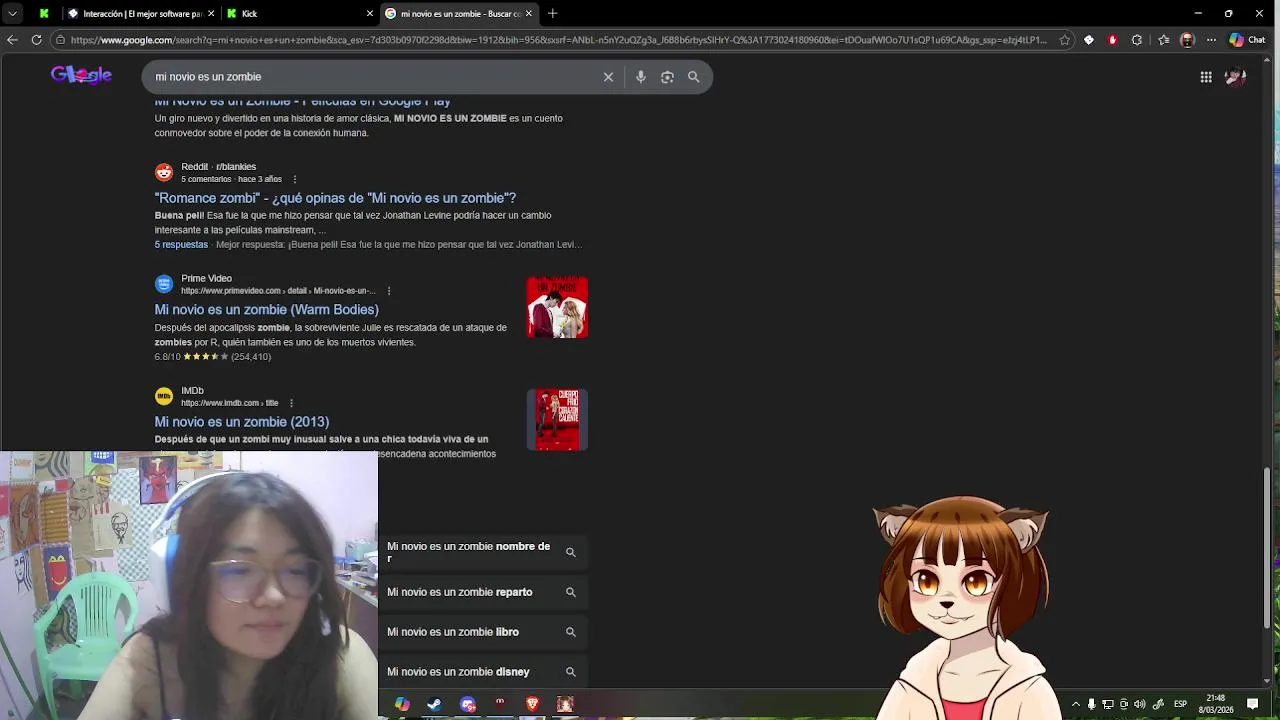This screenshot has height=720, width=1280.
Task: Click the 5 respuestas link
Action: tap(181, 244)
